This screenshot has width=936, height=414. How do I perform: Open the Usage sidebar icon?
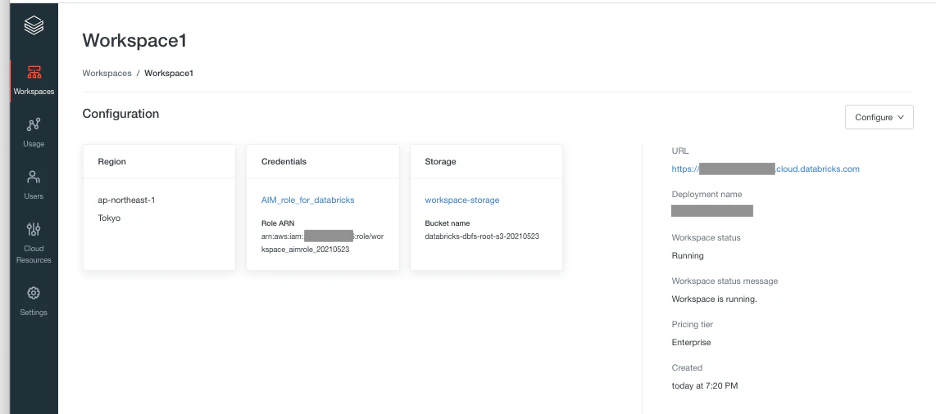pos(34,125)
